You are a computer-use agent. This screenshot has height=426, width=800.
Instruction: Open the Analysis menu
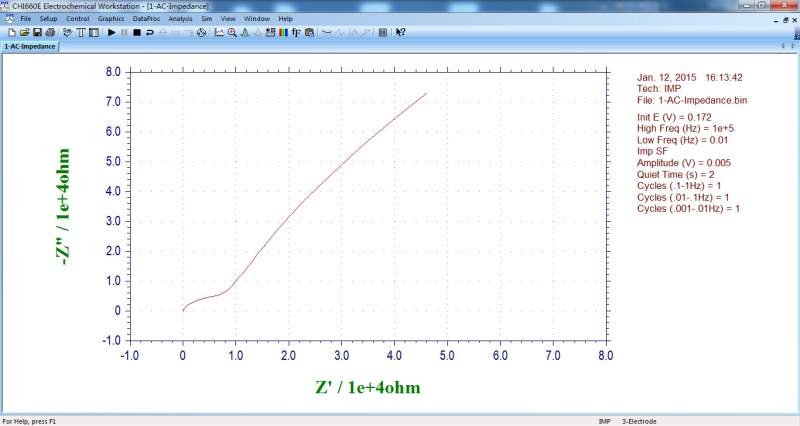click(x=181, y=19)
